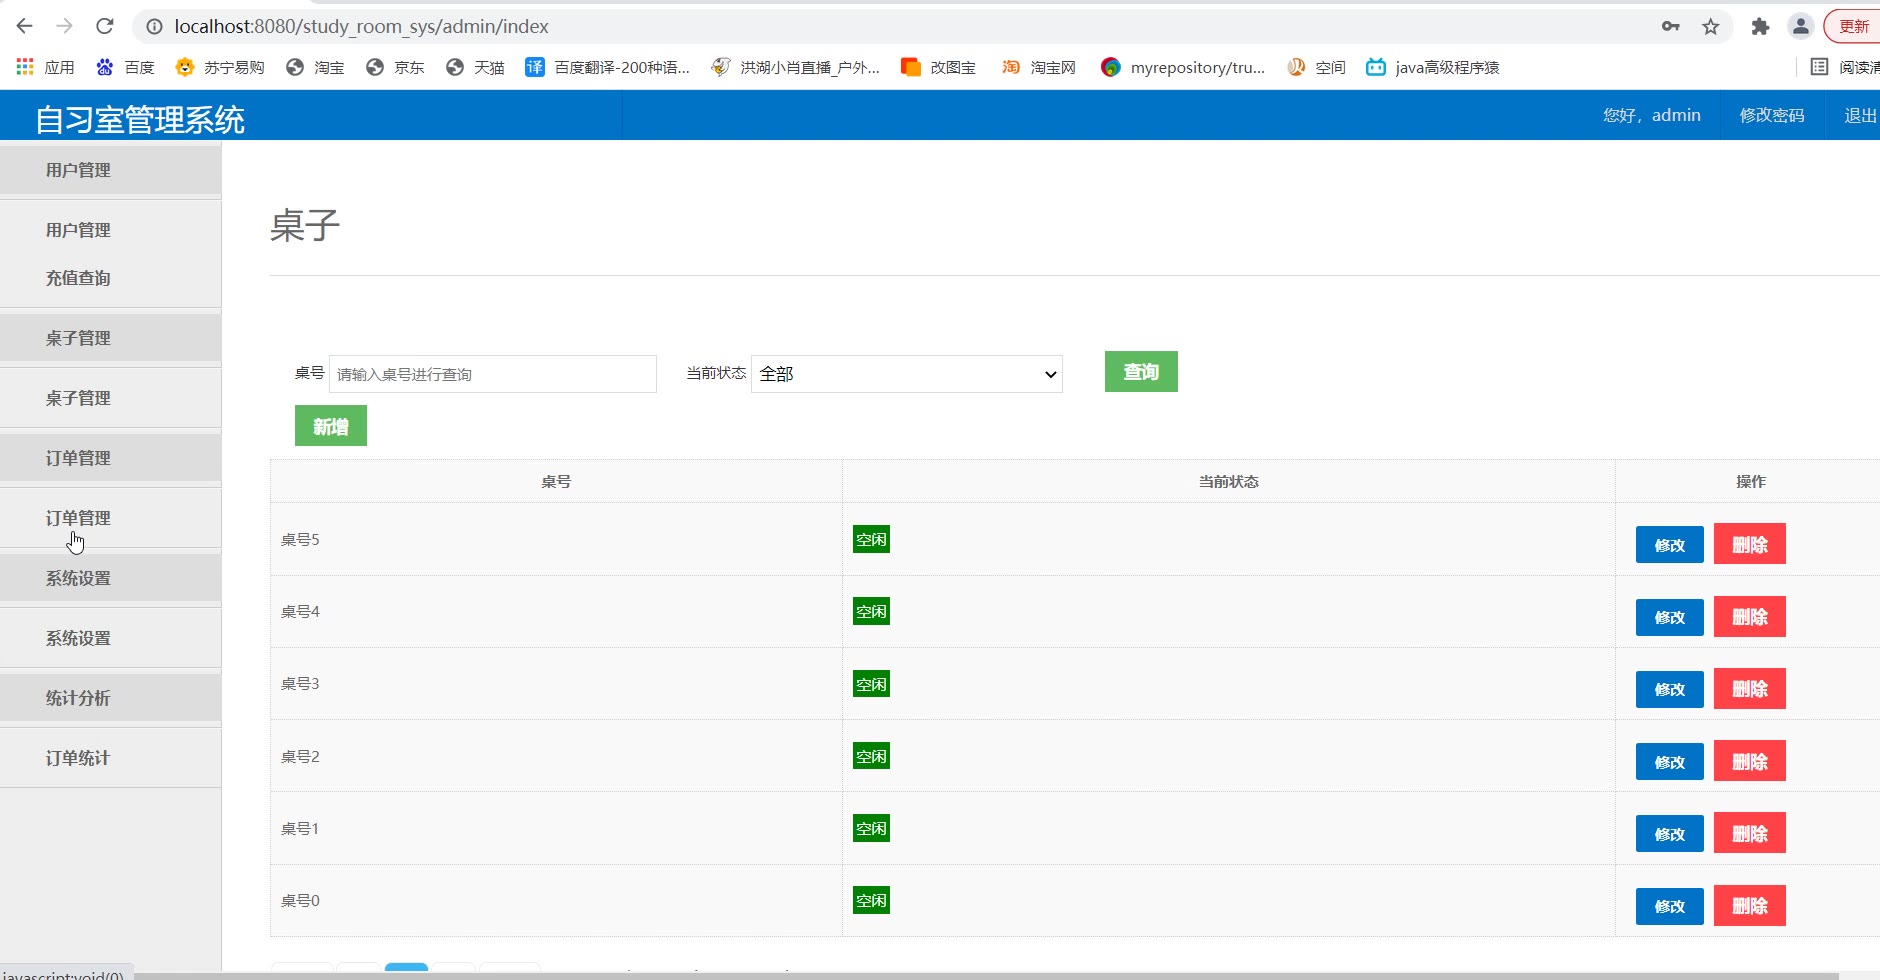
Task: Open the browser profile avatar icon
Action: pos(1800,27)
